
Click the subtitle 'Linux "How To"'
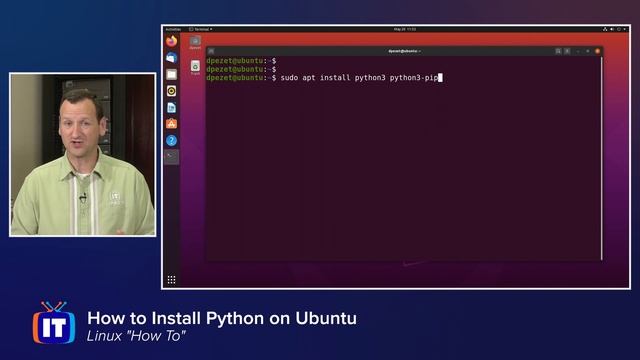(x=136, y=336)
